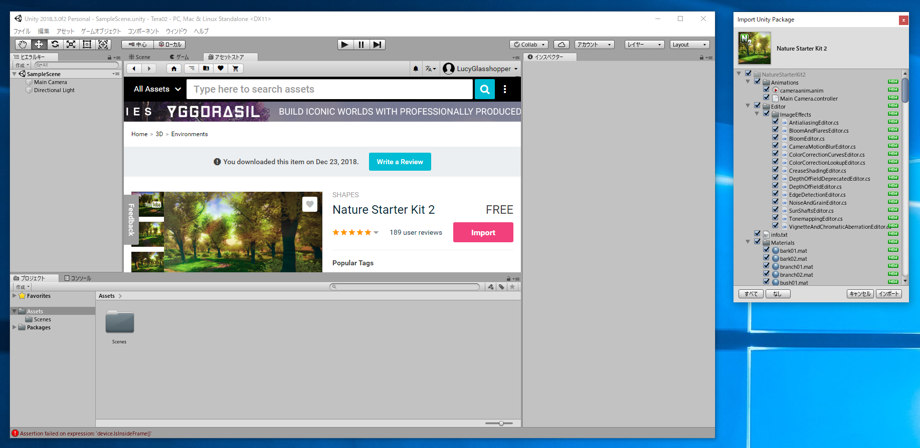This screenshot has height=448, width=920.
Task: Select the Rotate tool in Unity toolbar
Action: (55, 44)
